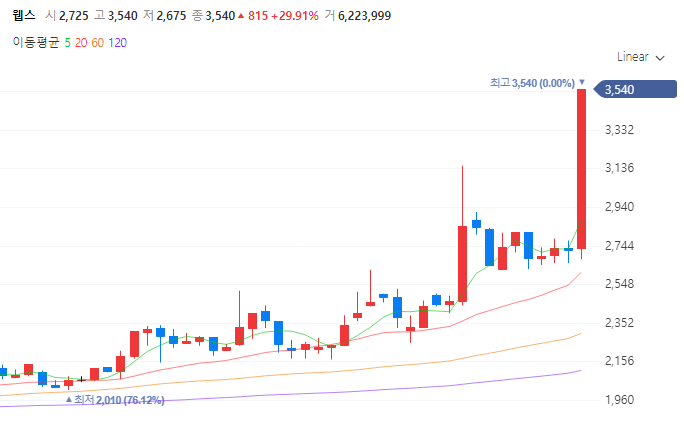
Task: Click the 3,332 axis price label
Action: click(x=619, y=130)
